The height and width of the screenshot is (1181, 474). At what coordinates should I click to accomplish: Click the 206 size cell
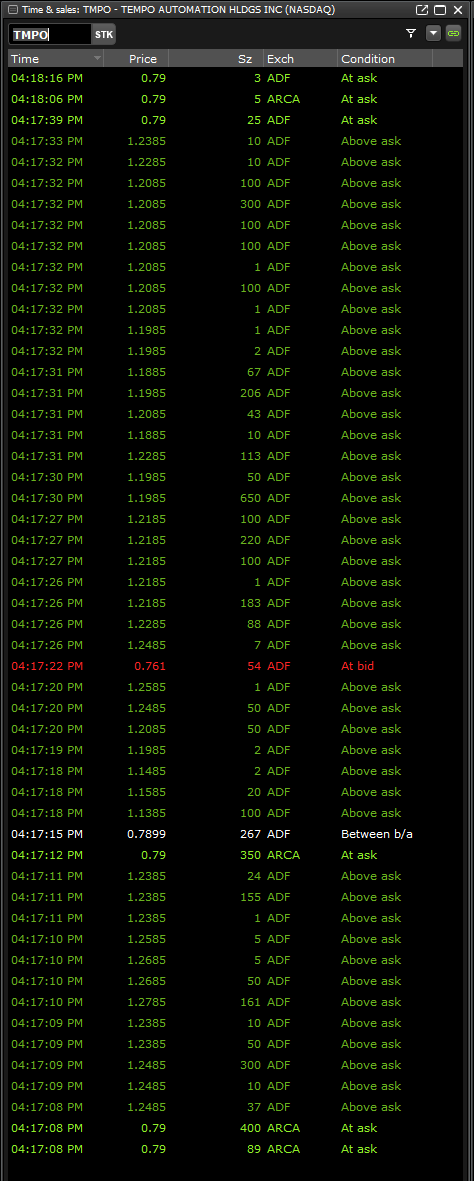[x=249, y=392]
